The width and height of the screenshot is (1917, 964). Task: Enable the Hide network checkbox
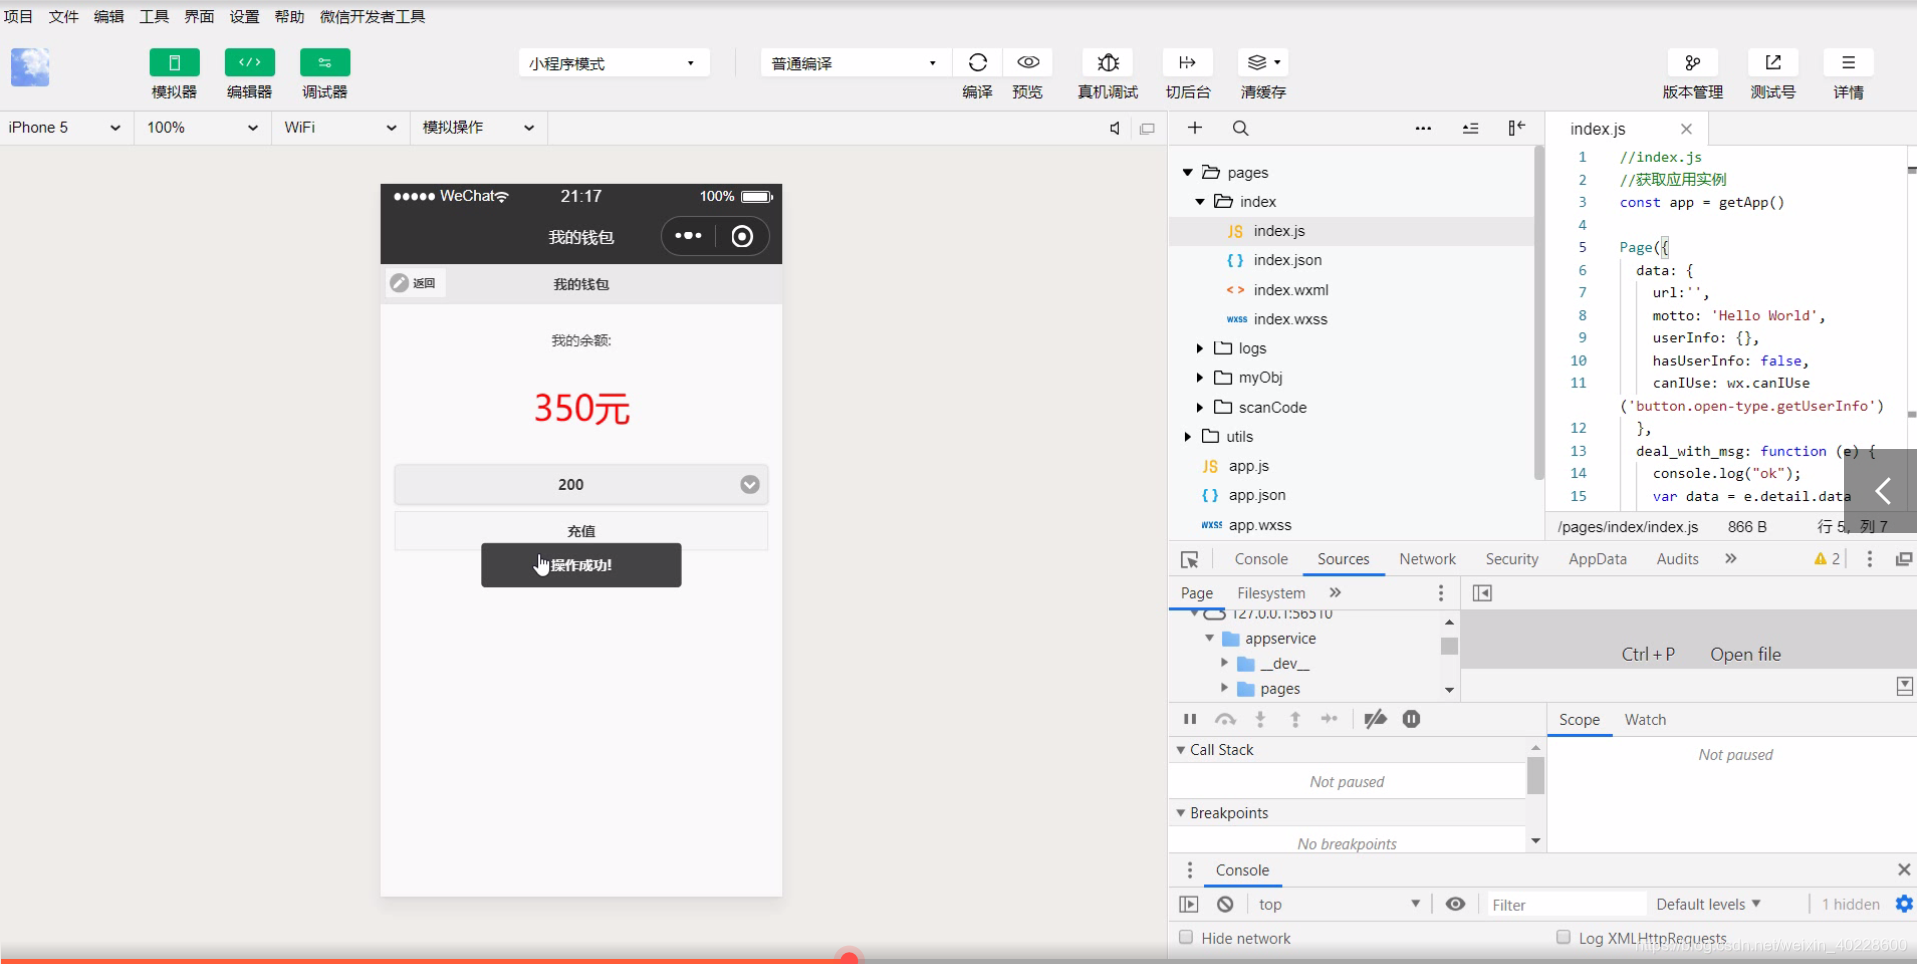[1186, 937]
